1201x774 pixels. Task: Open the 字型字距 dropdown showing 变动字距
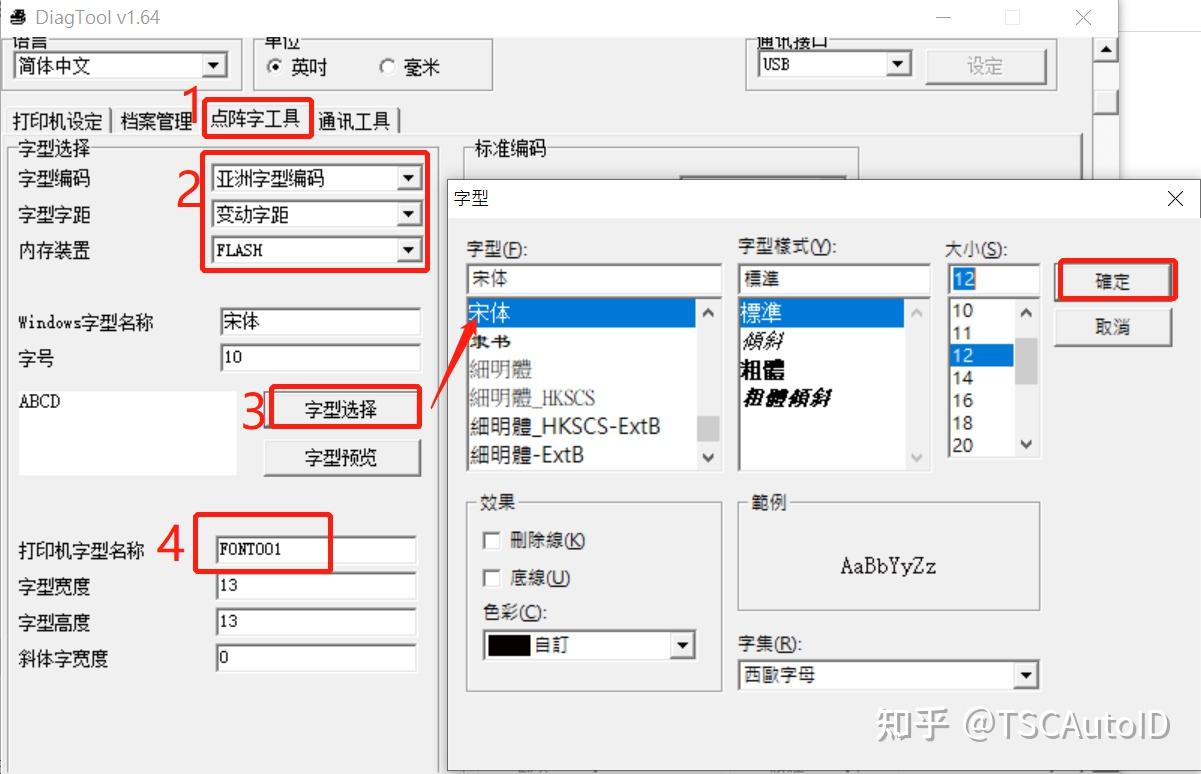407,213
